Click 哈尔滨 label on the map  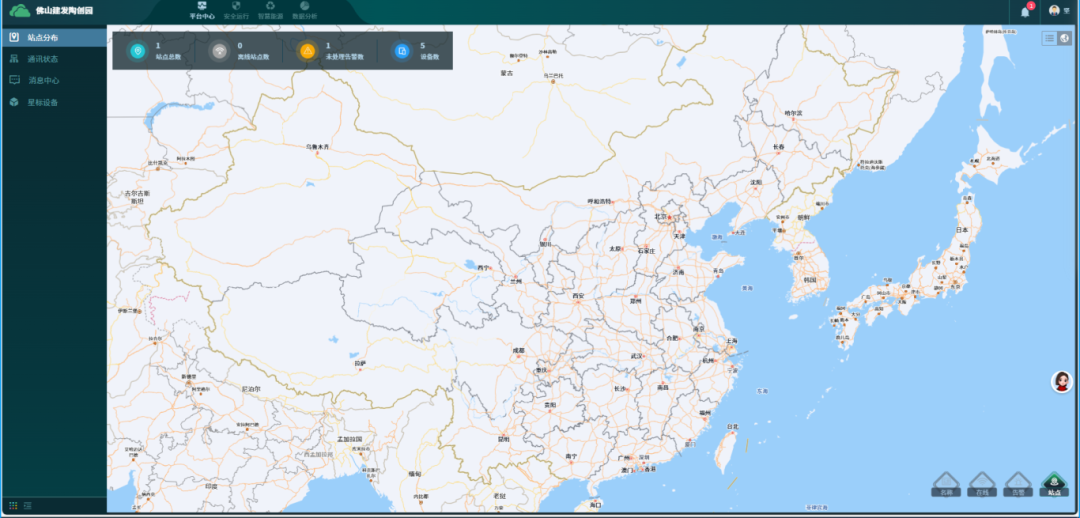793,113
